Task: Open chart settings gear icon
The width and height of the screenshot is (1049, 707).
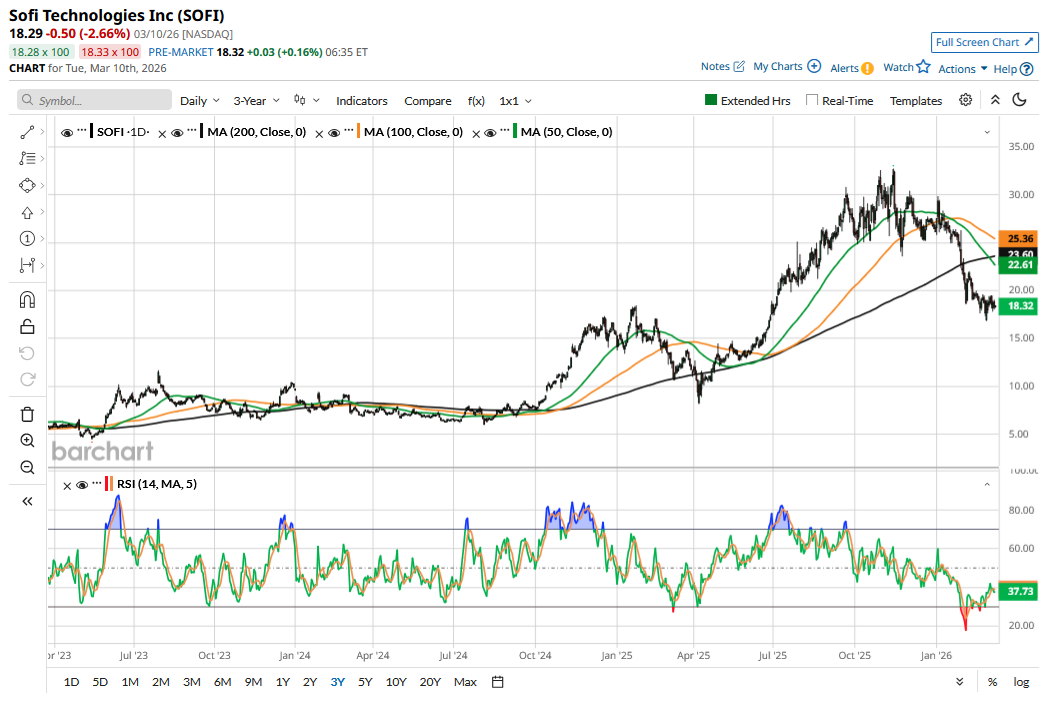Action: (x=965, y=100)
